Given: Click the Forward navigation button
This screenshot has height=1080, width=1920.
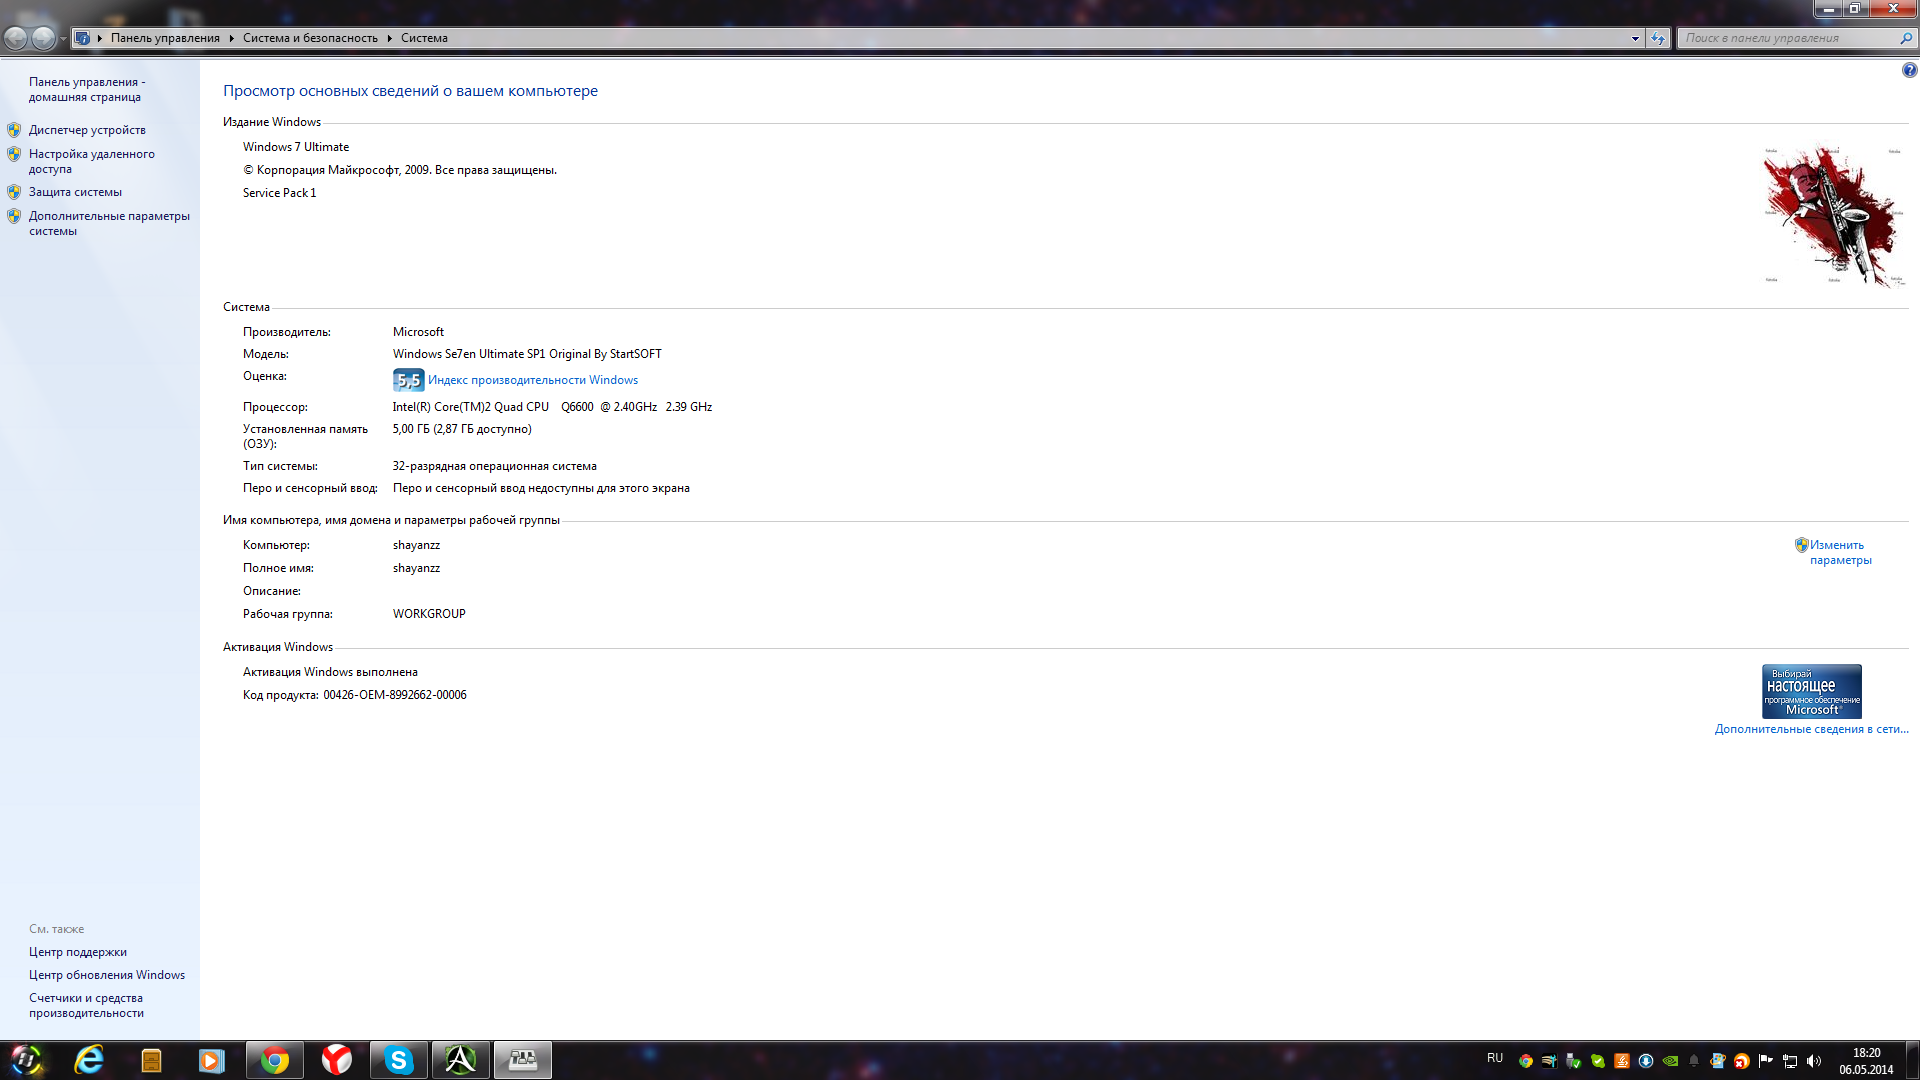Looking at the screenshot, I should click(x=43, y=38).
